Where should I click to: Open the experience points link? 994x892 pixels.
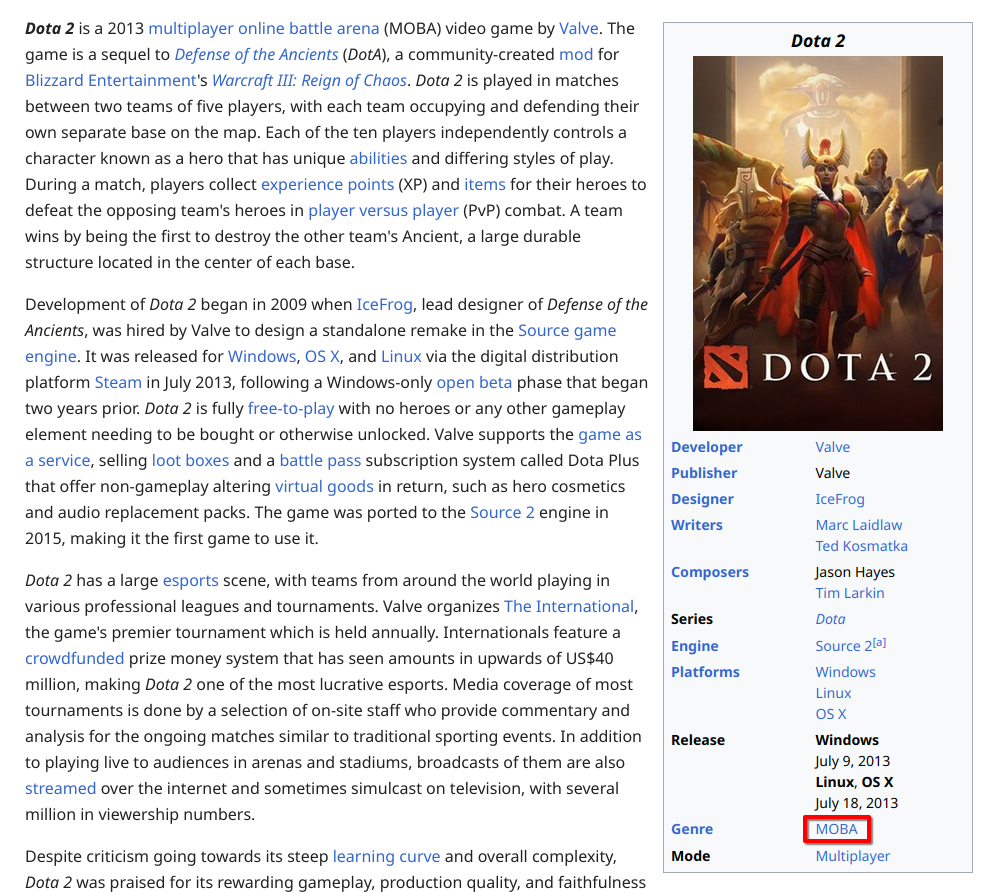point(328,184)
